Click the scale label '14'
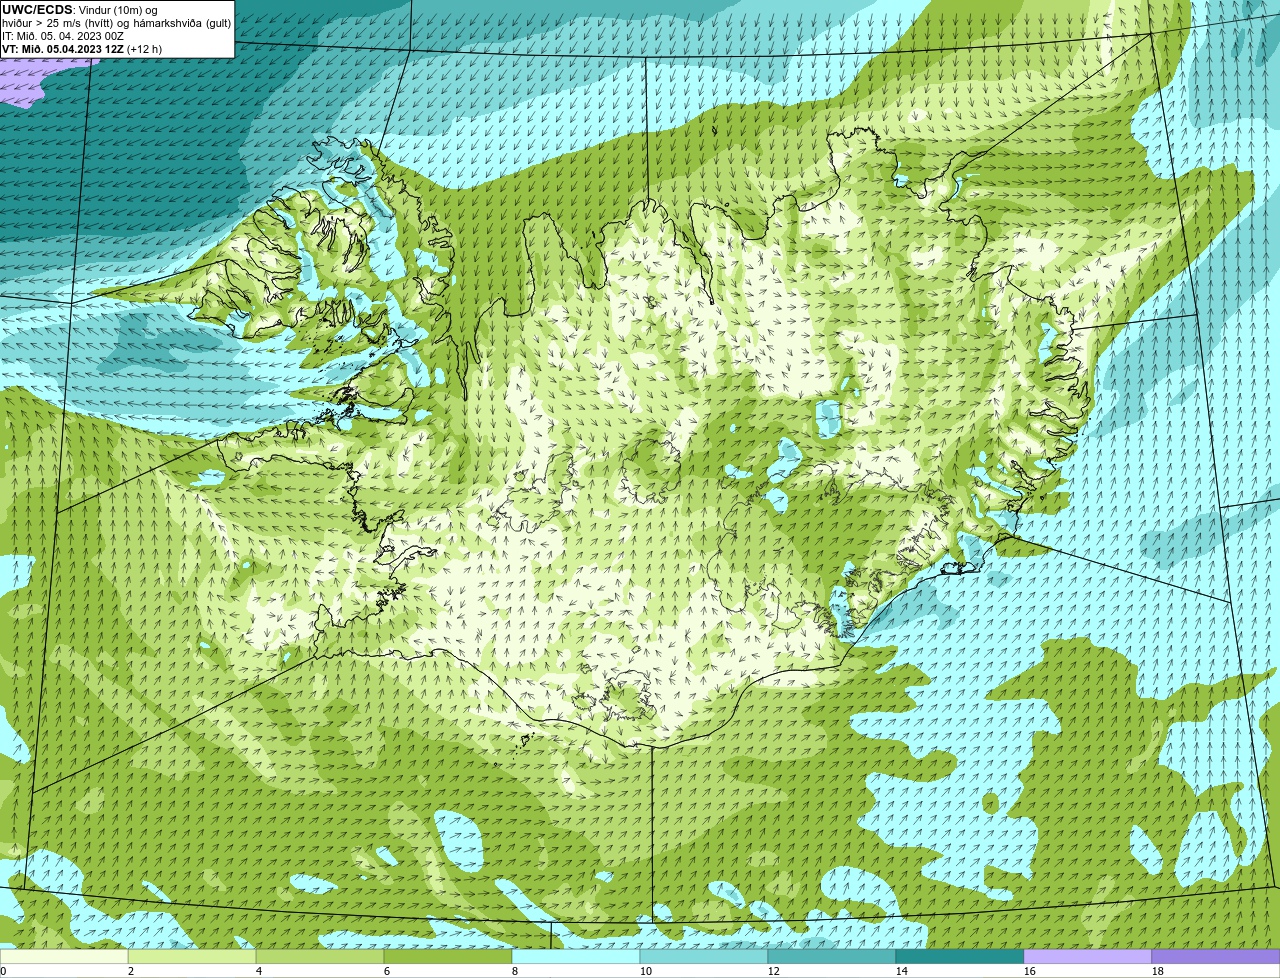The width and height of the screenshot is (1280, 978). 901,971
